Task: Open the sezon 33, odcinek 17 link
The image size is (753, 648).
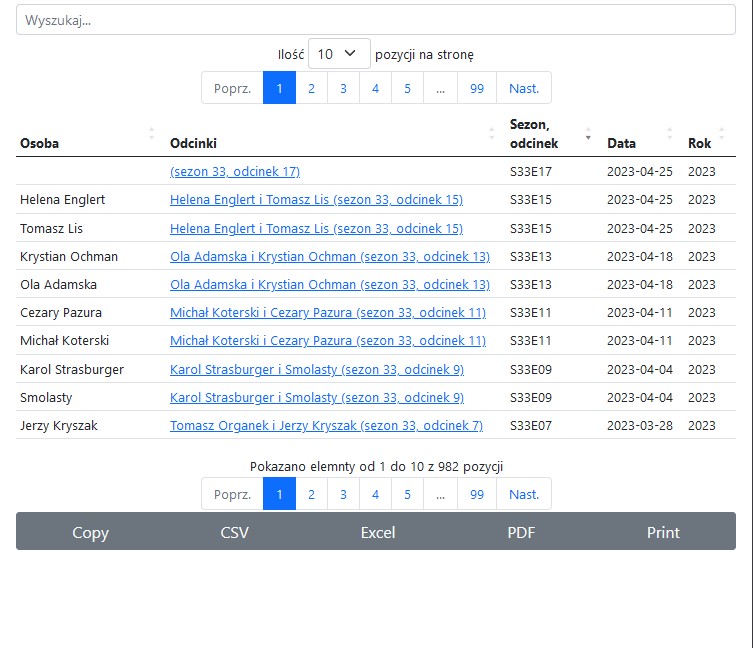Action: click(235, 172)
